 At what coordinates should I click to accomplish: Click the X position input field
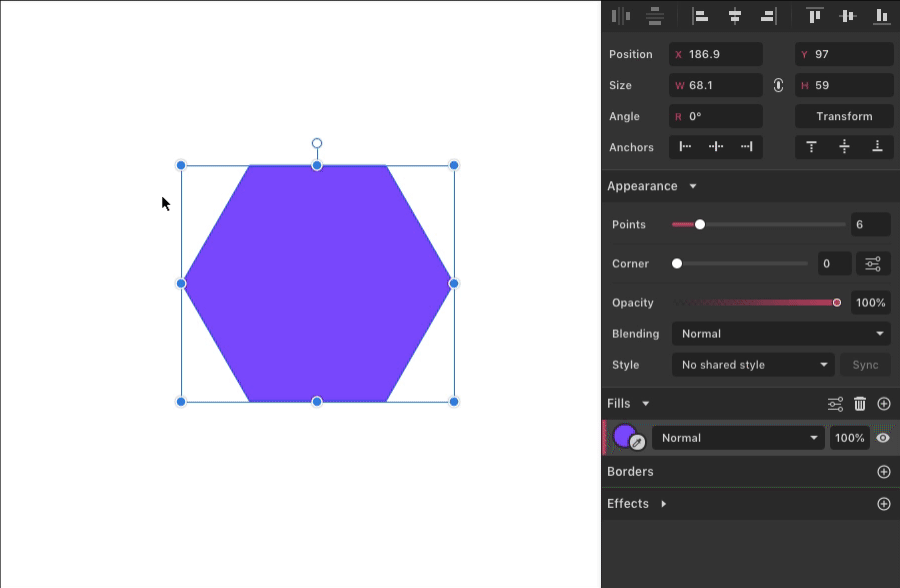tap(722, 55)
